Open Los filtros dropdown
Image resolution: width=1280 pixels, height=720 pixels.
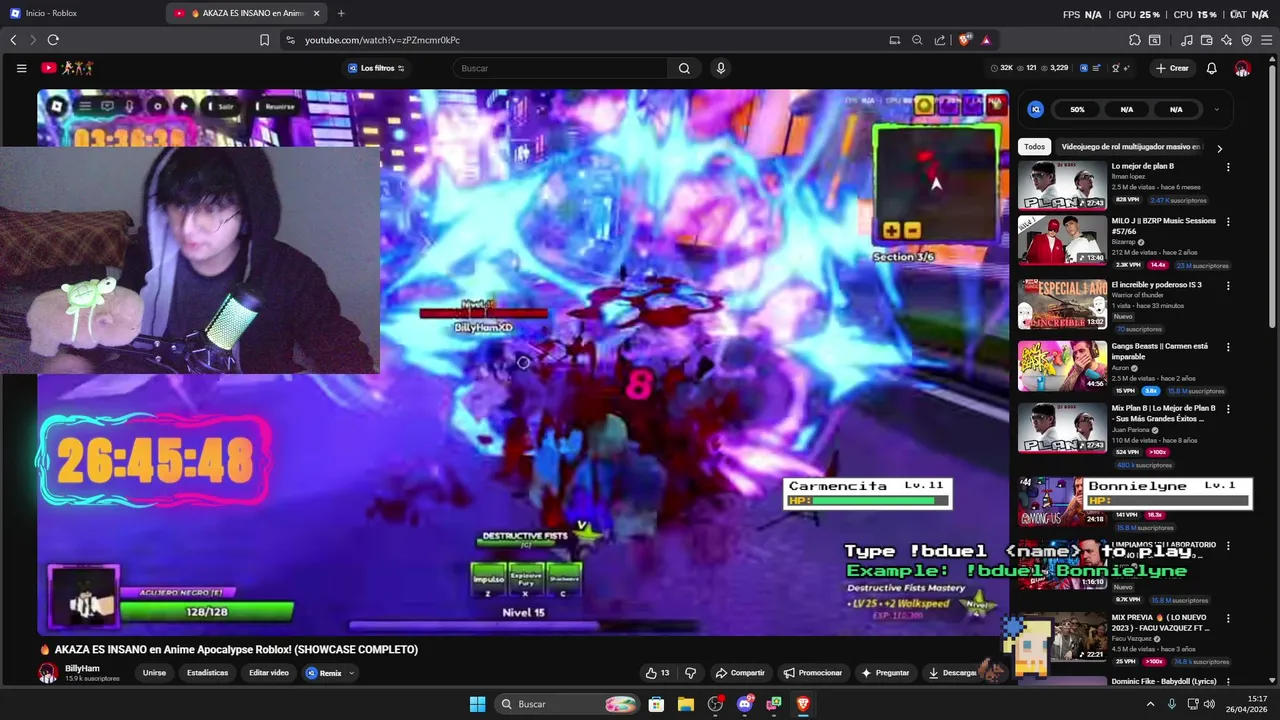click(x=376, y=68)
